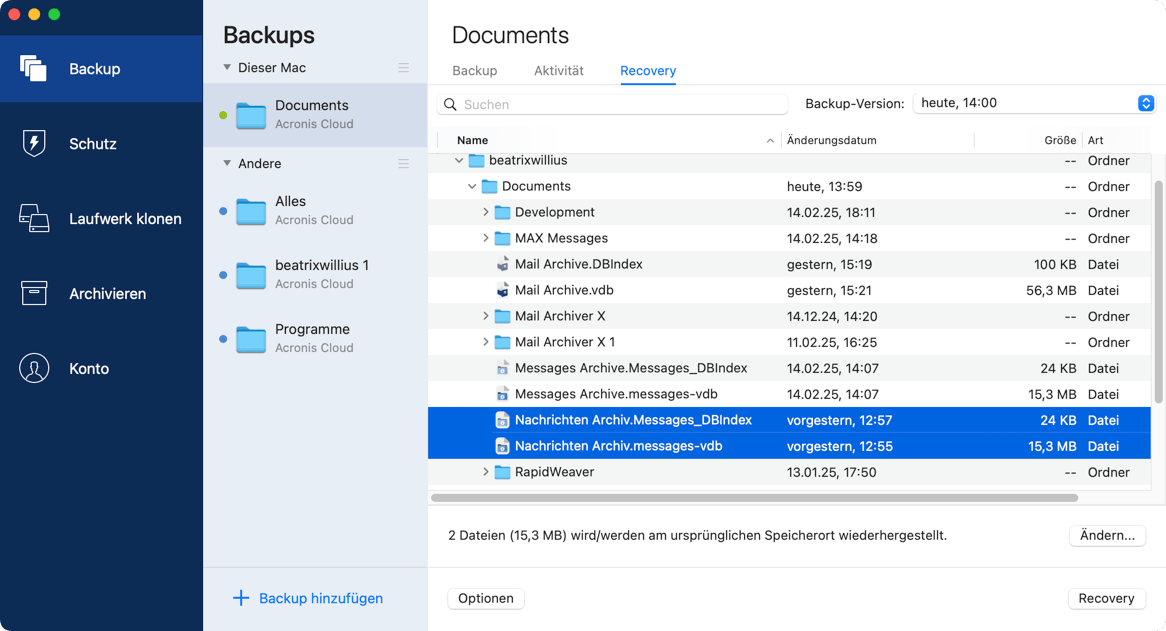The width and height of the screenshot is (1166, 631).
Task: Switch to the Backup tab
Action: pos(474,71)
